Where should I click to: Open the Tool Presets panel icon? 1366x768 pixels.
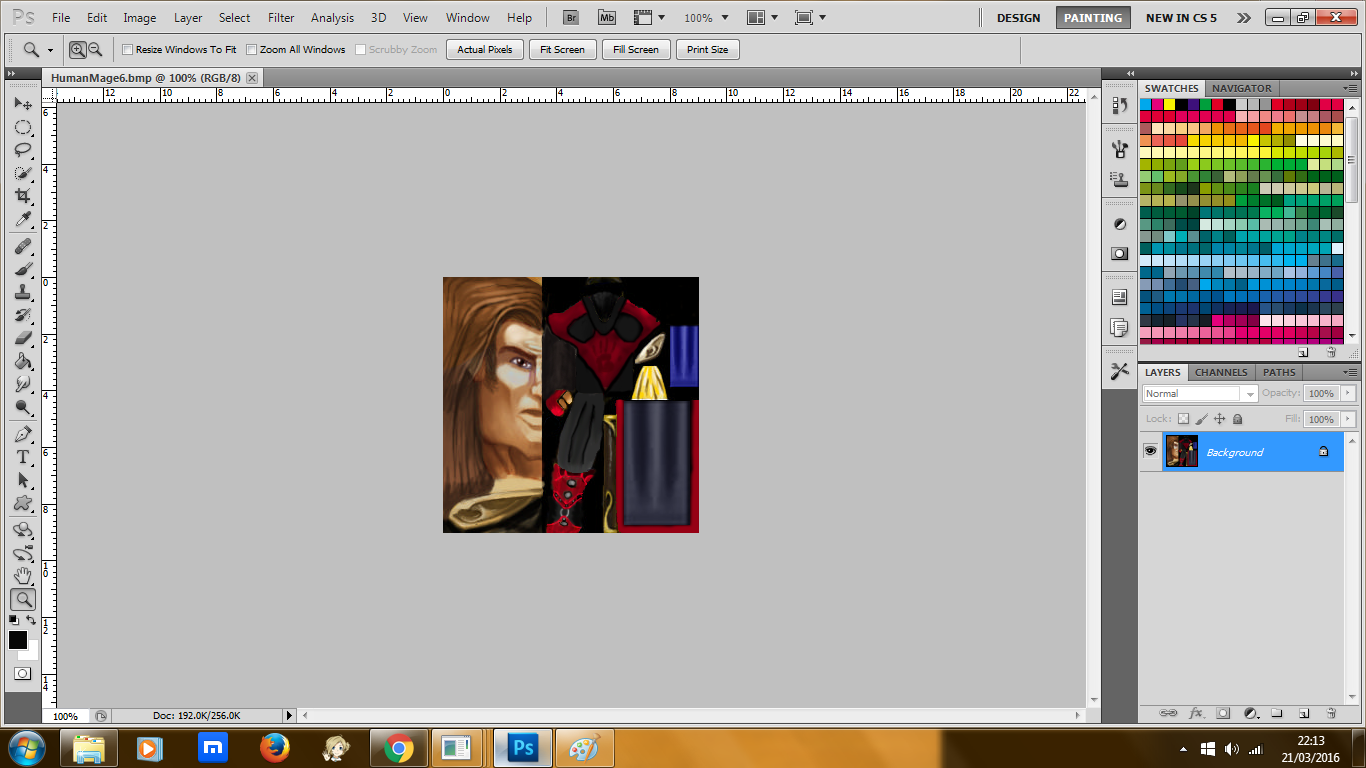[1119, 371]
